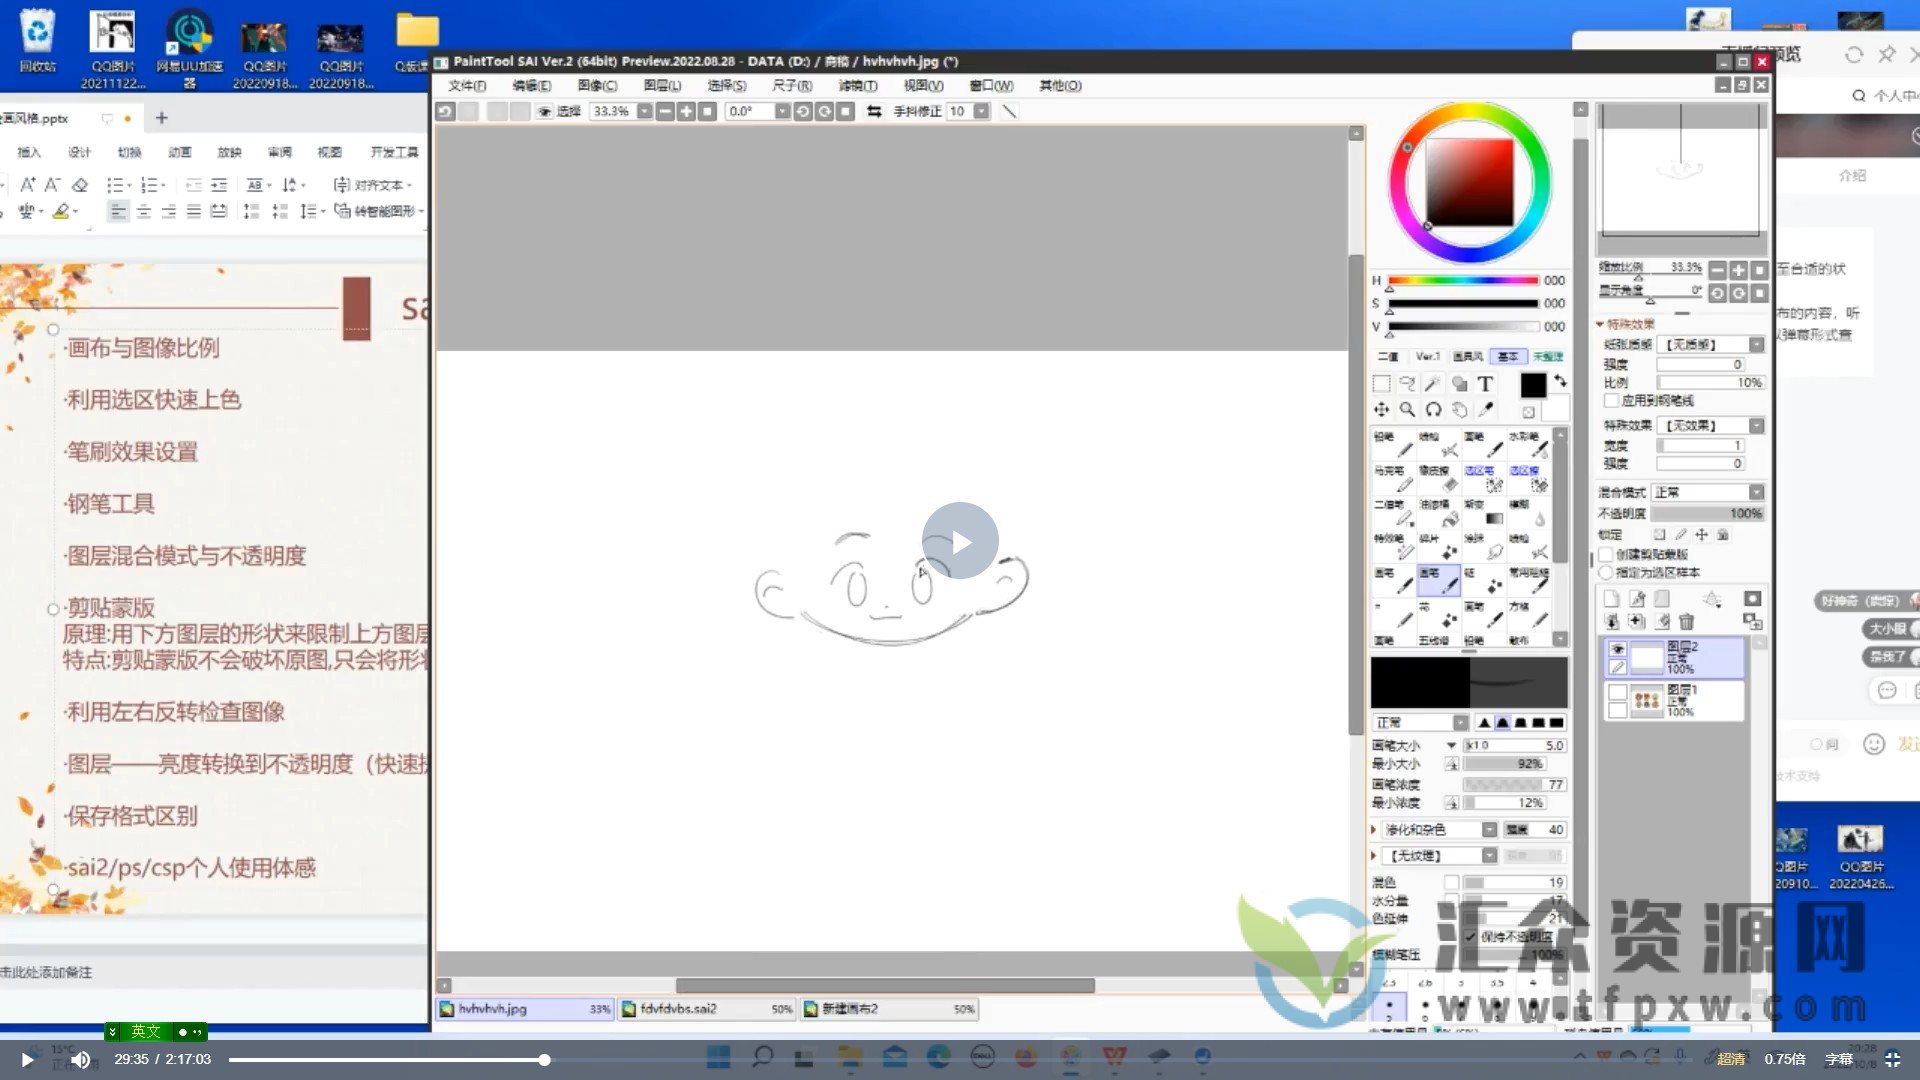Click the undo button in SAI toolbar
Viewport: 1920px width, 1080px height.
point(446,111)
